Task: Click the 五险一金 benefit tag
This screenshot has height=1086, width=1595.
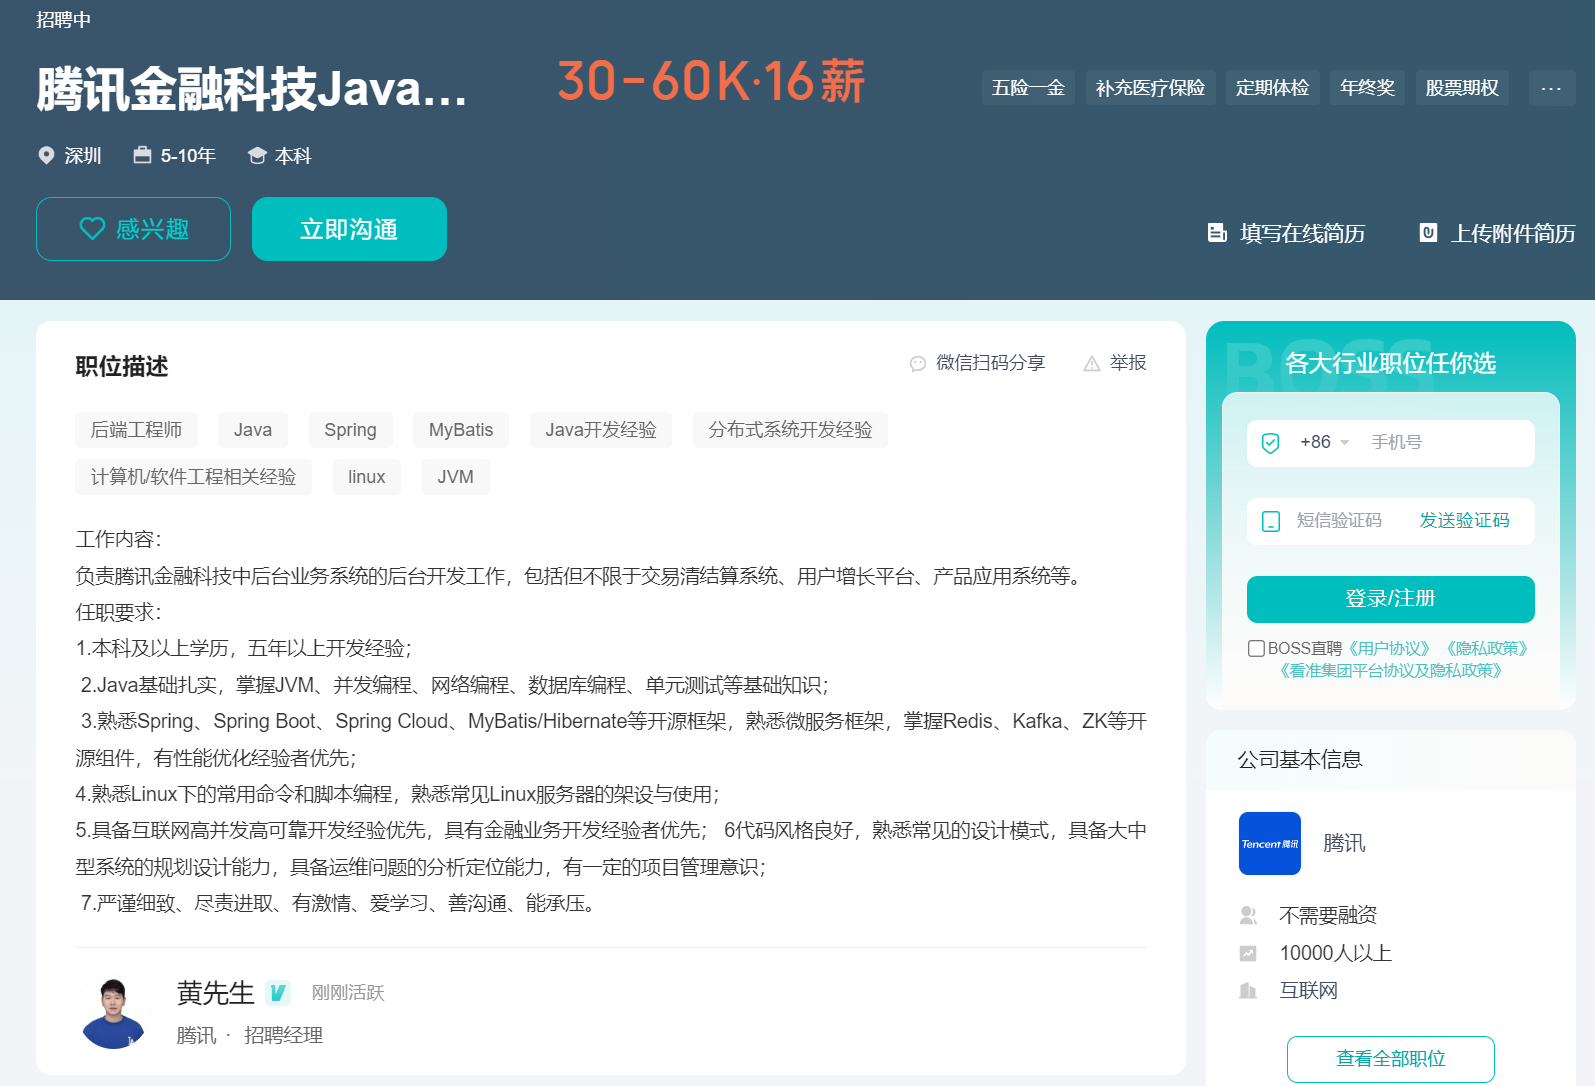Action: 1028,88
